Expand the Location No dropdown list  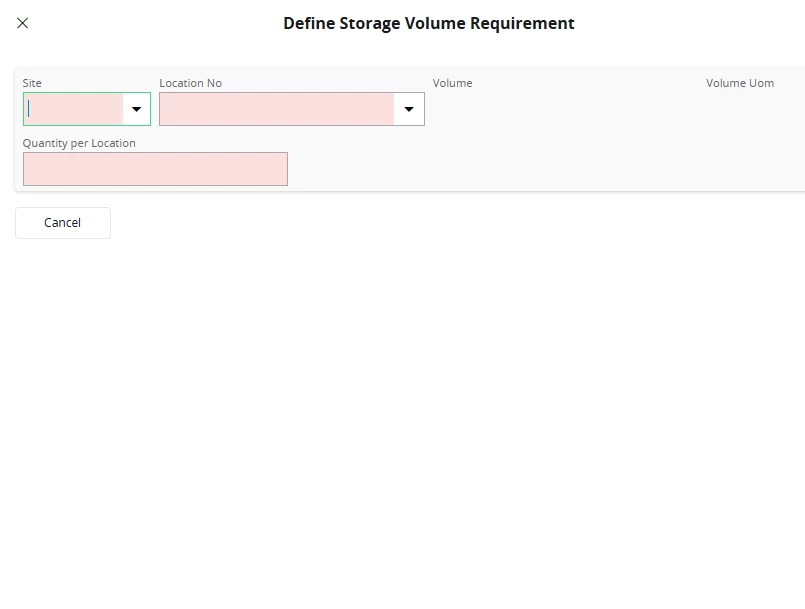(x=409, y=109)
